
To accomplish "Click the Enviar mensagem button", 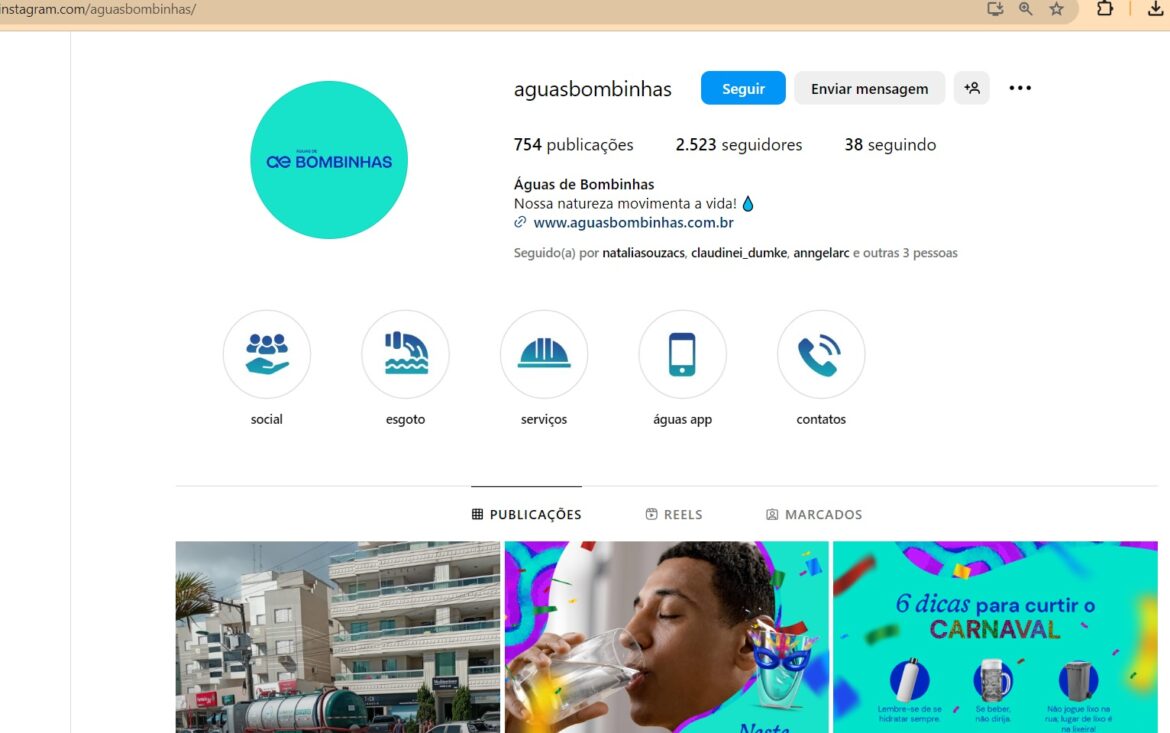I will coord(869,88).
